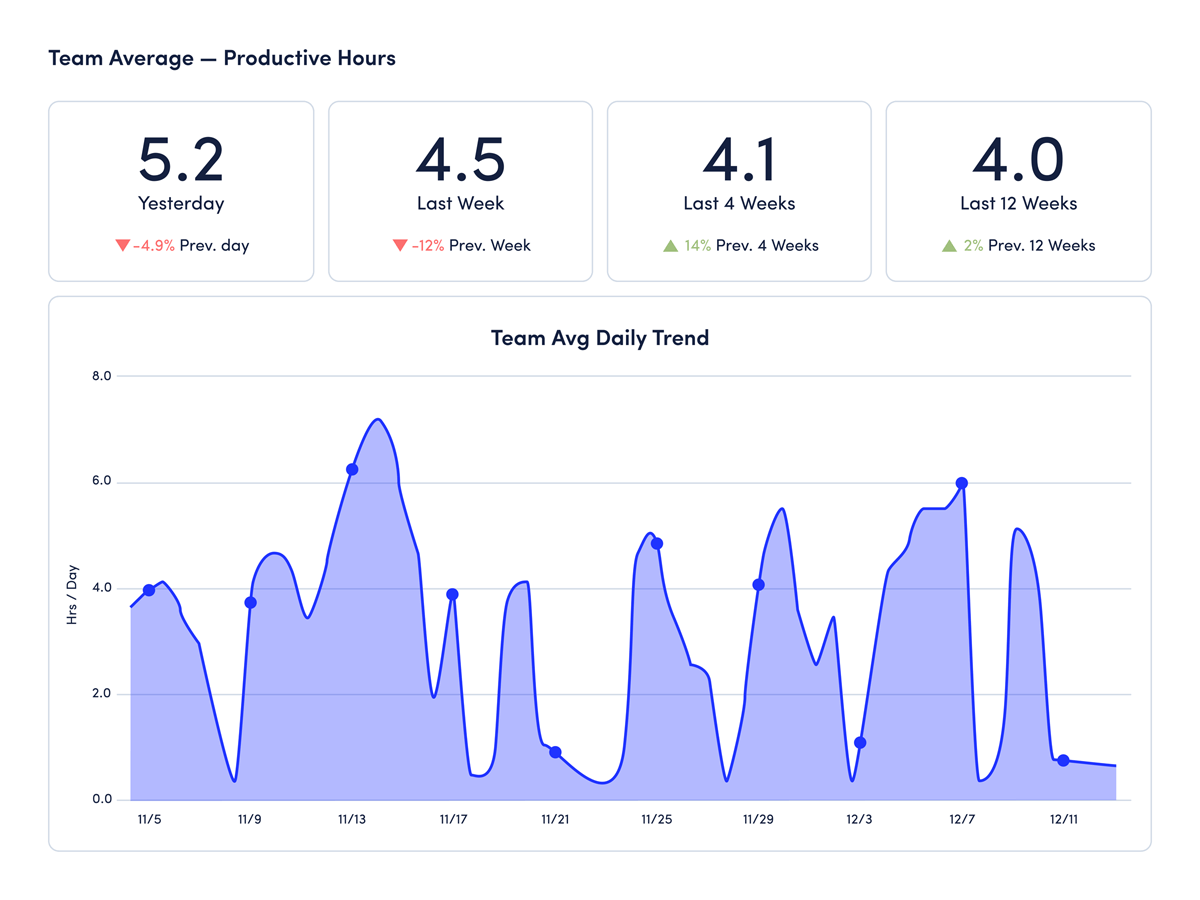Select the Last 12 Weeks 4.0 card
Viewport: 1200px width, 900px height.
coord(1018,190)
